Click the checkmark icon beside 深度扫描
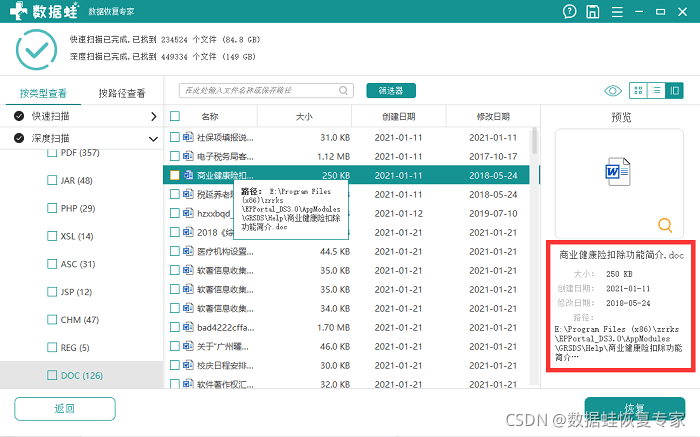 [x=19, y=138]
